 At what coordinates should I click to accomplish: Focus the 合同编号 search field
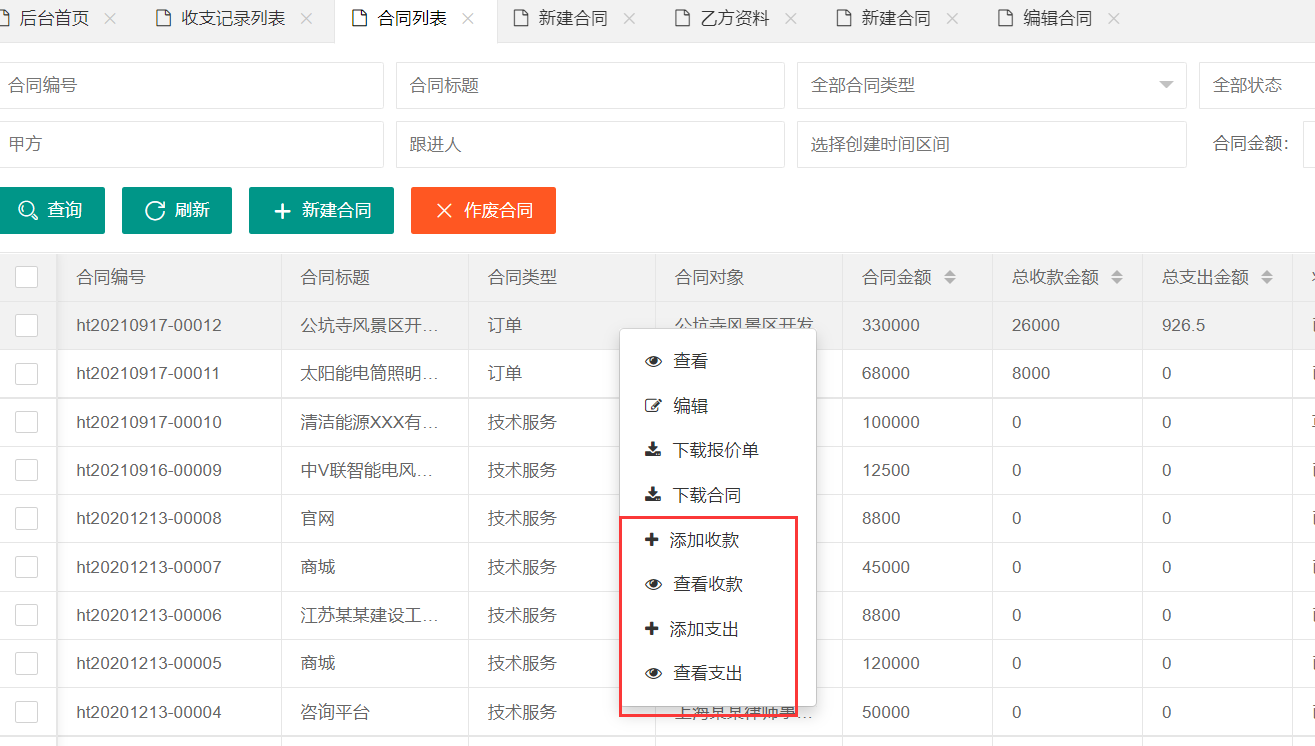click(190, 85)
